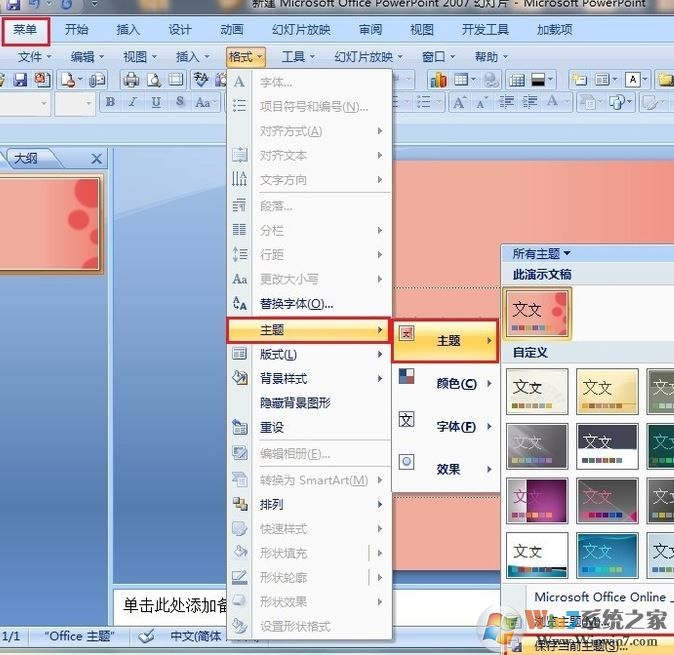Click theme fonts icon beside 字体(F)
The height and width of the screenshot is (655, 674).
[x=406, y=419]
